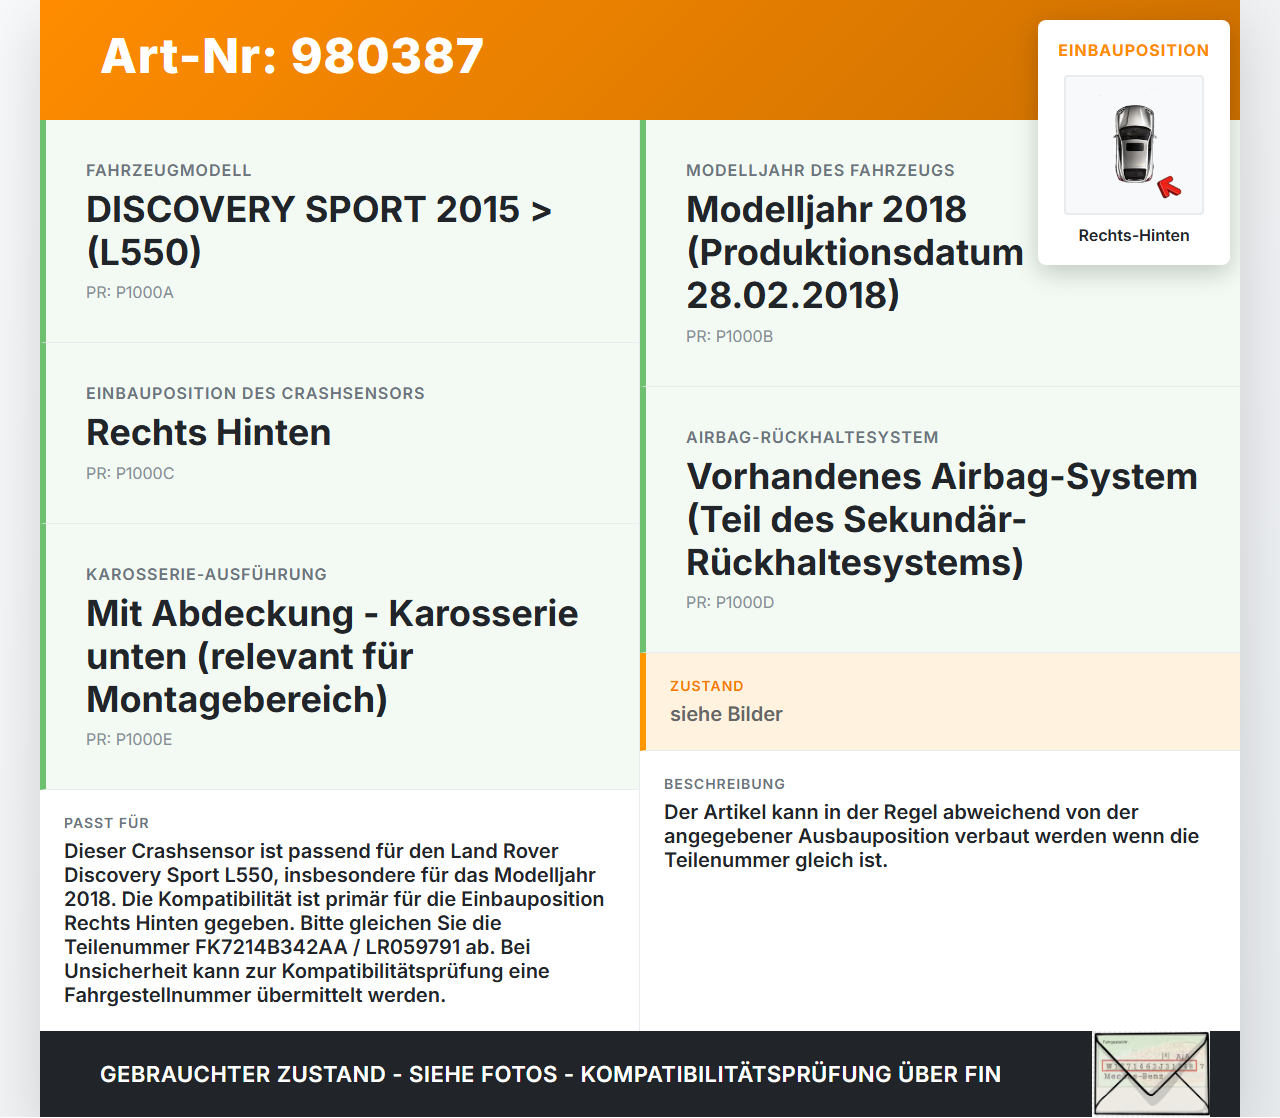Select the AIRBAG-RÜCKHALTESYSTEM panel
1280x1118 pixels.
pyautogui.click(x=940, y=518)
